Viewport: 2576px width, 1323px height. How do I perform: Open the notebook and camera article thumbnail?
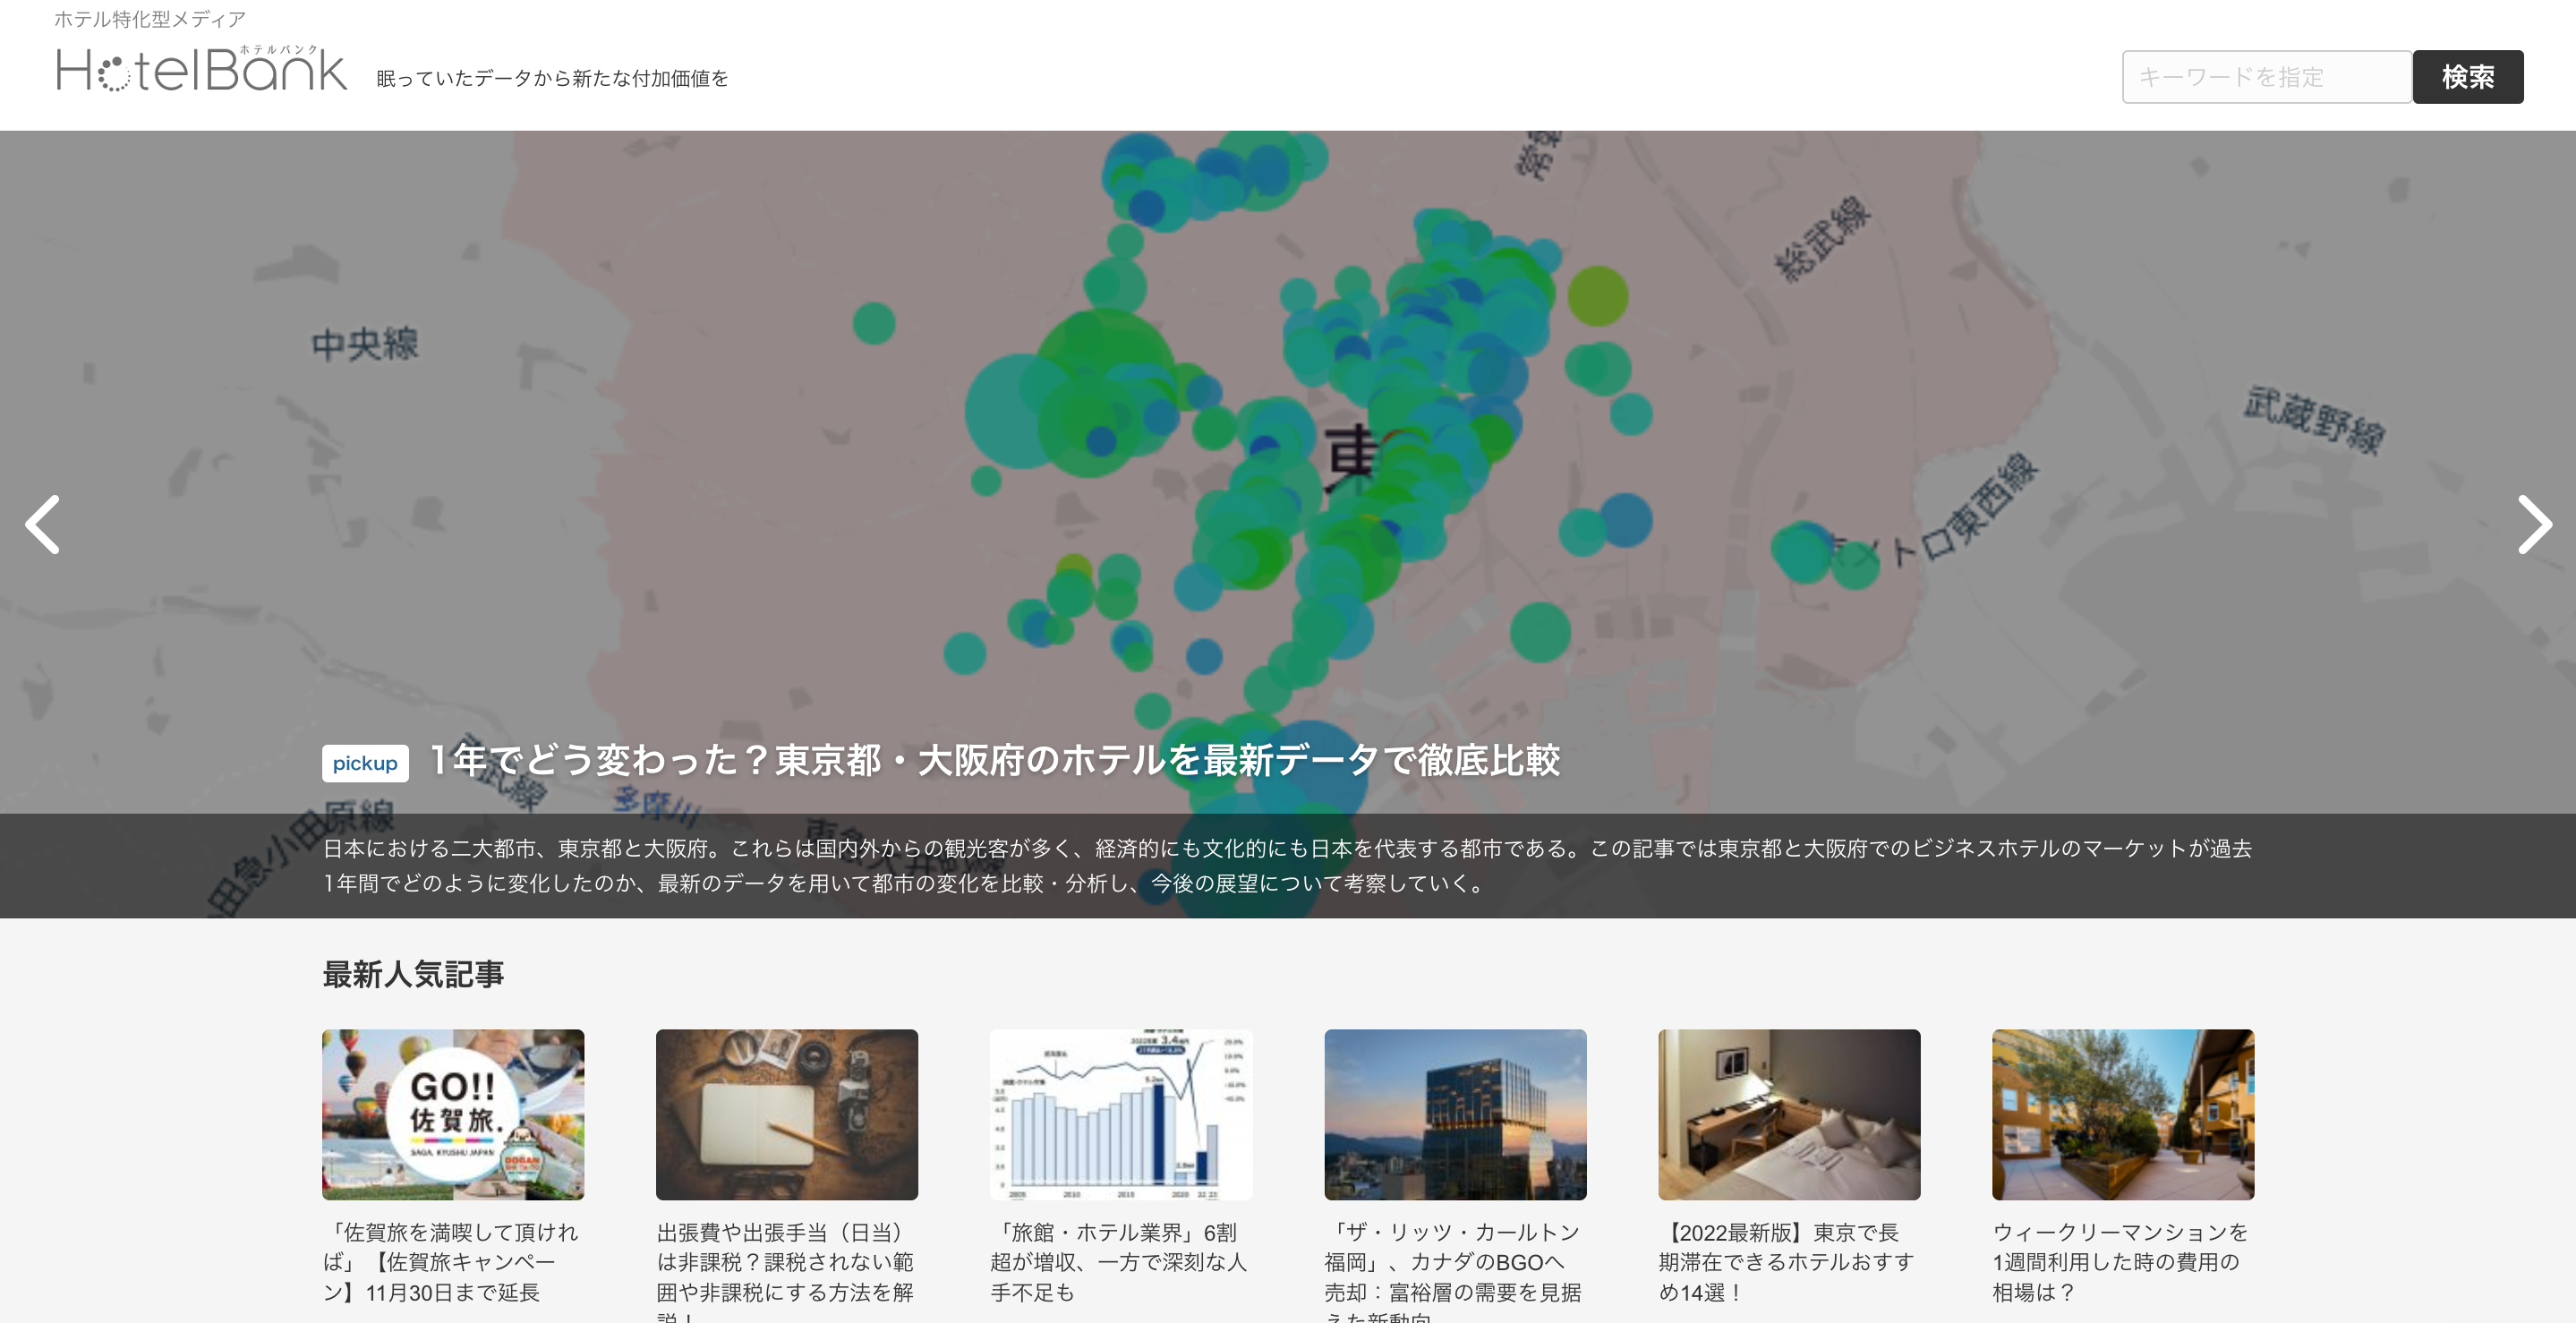pos(786,1114)
